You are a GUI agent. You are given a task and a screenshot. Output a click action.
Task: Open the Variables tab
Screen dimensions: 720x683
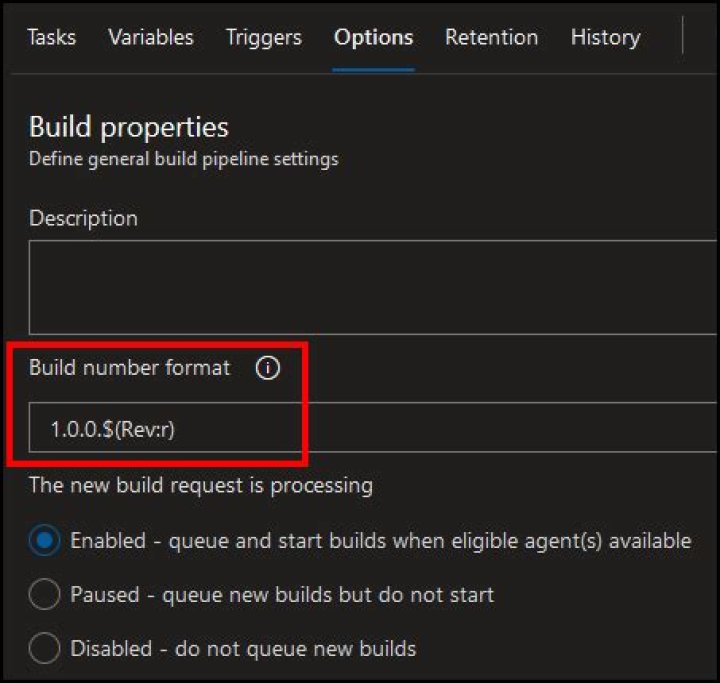pyautogui.click(x=151, y=38)
